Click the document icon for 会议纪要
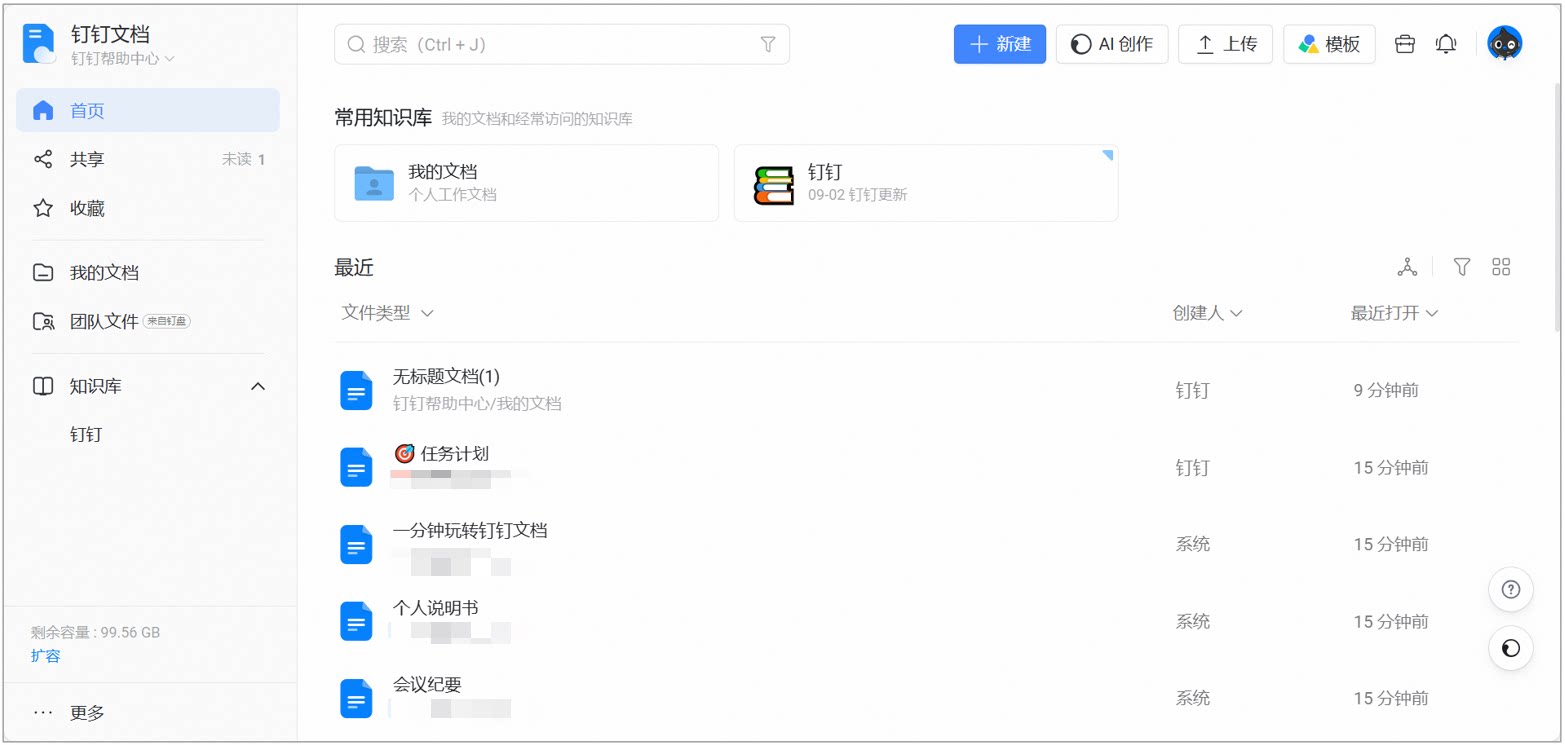 coord(356,698)
